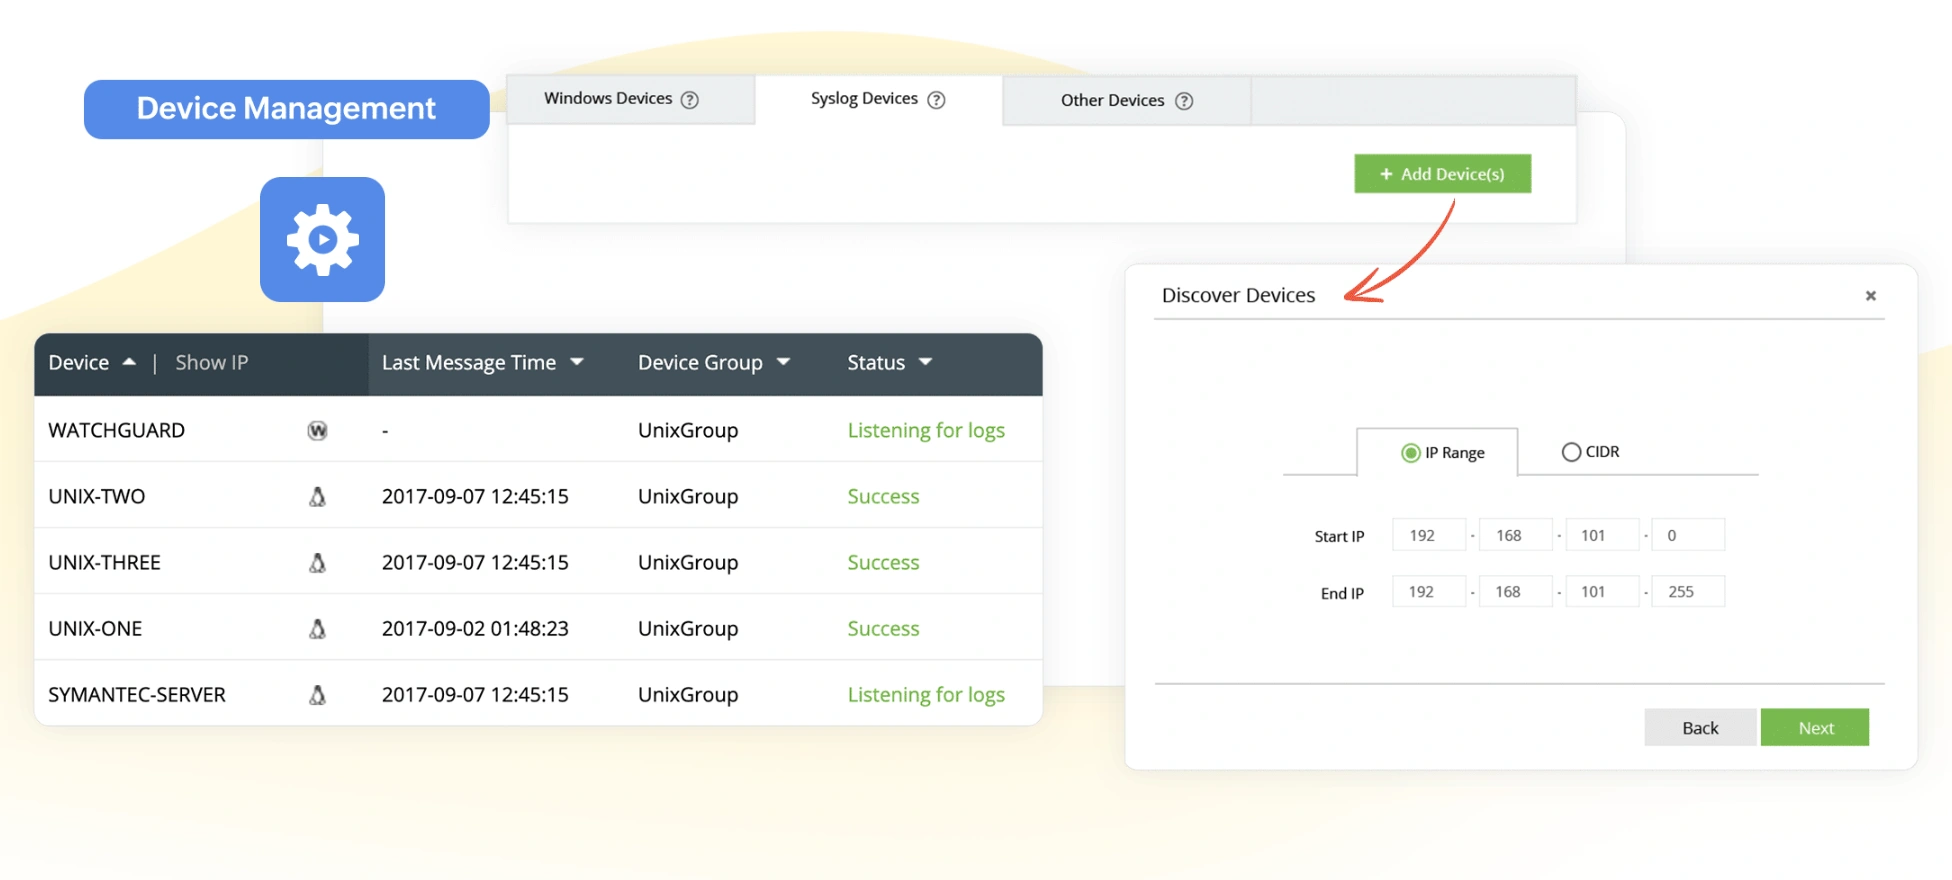Close the Discover Devices dialog
This screenshot has height=880, width=1952.
1871,296
